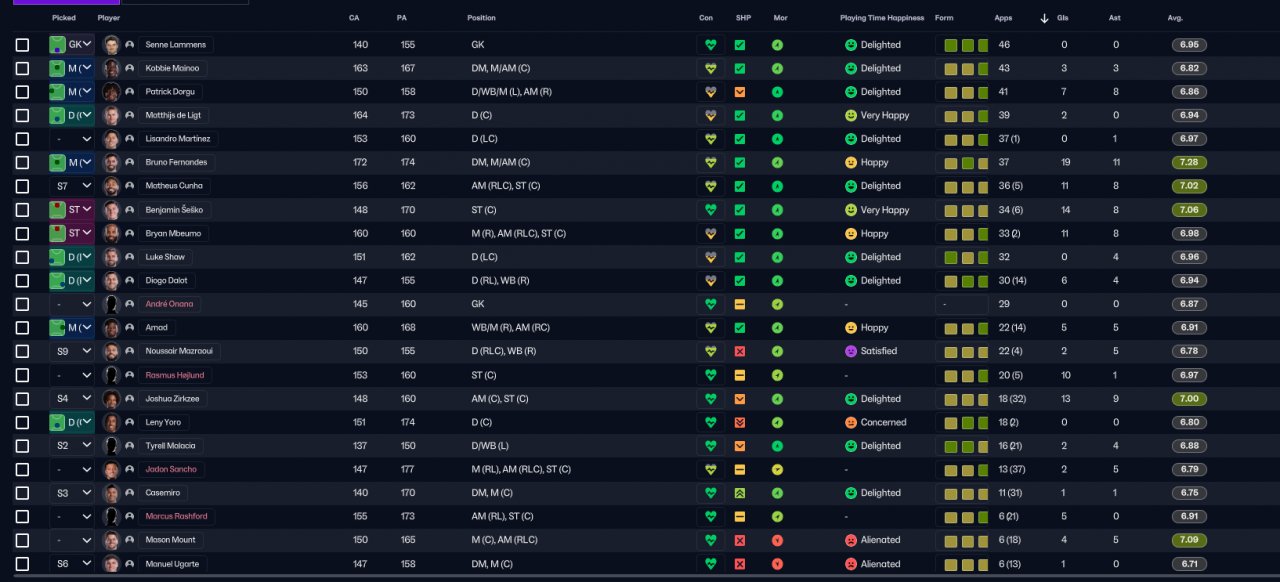Click Mason Mount's 7.09 average rating badge
Viewport: 1280px width, 582px height.
[1190, 540]
